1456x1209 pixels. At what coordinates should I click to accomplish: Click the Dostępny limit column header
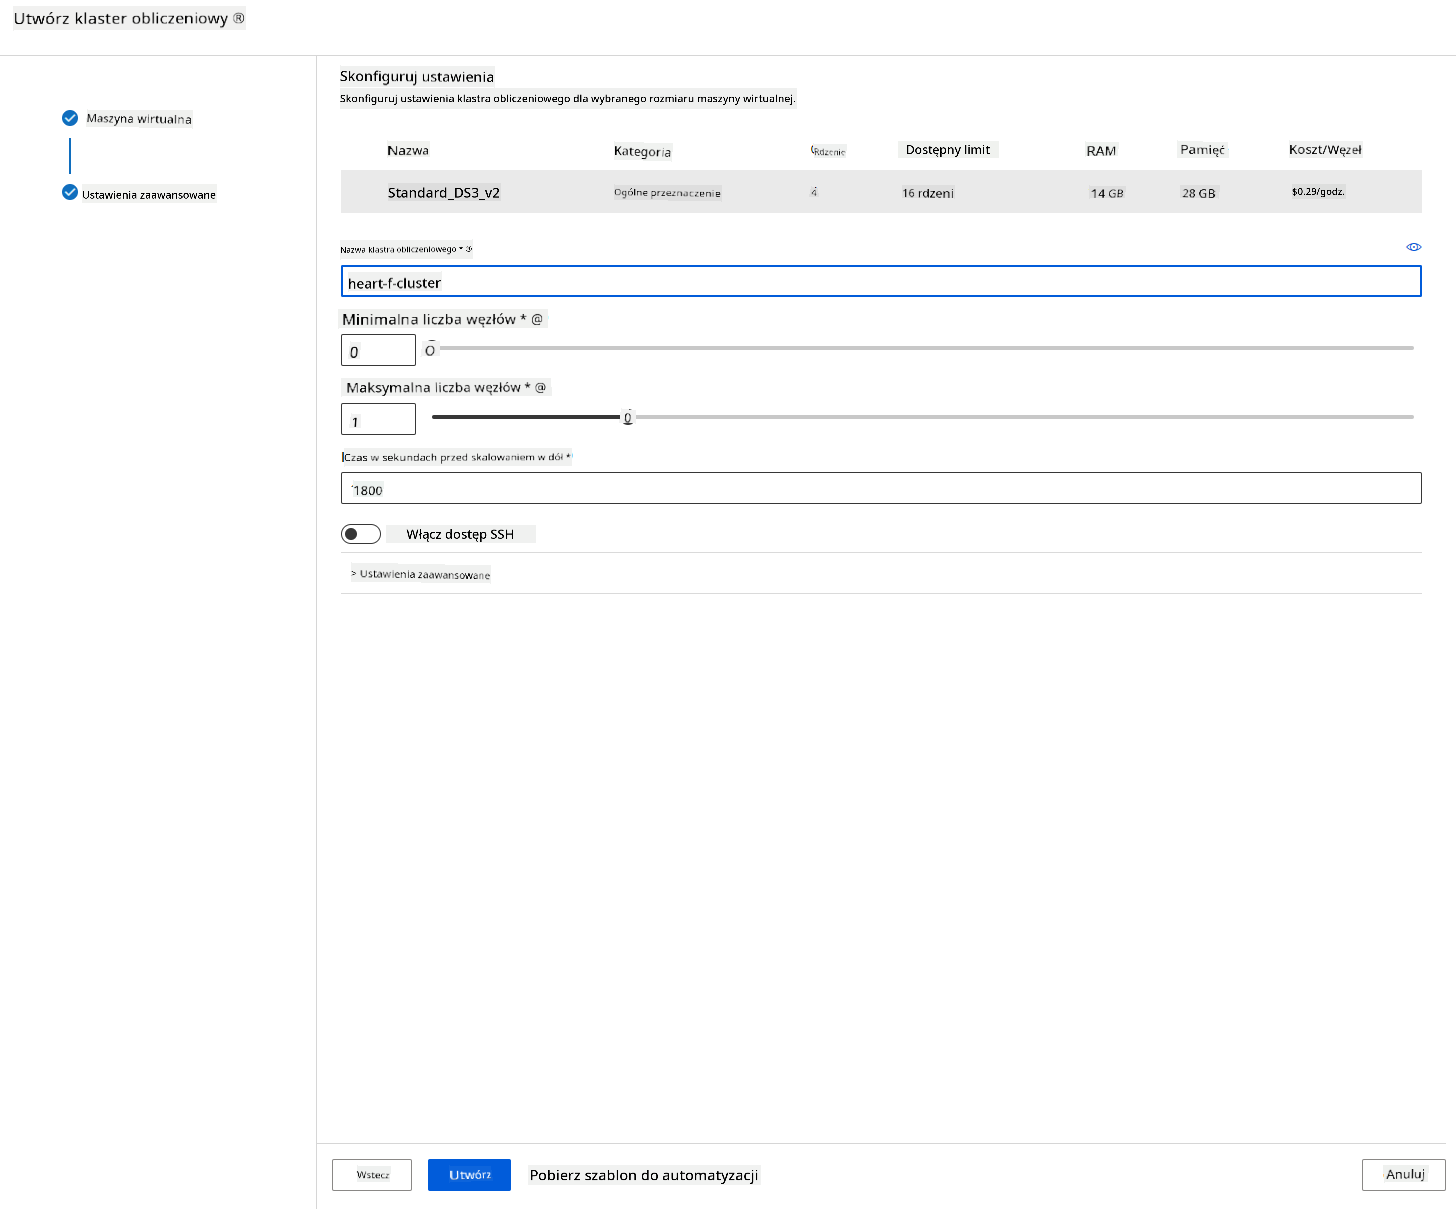click(948, 150)
